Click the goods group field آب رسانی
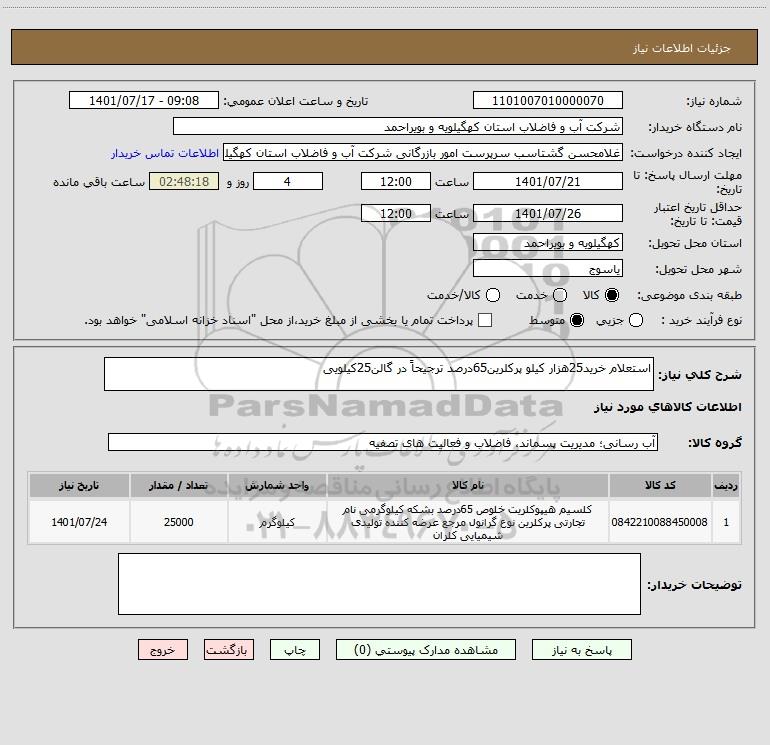 click(x=383, y=442)
